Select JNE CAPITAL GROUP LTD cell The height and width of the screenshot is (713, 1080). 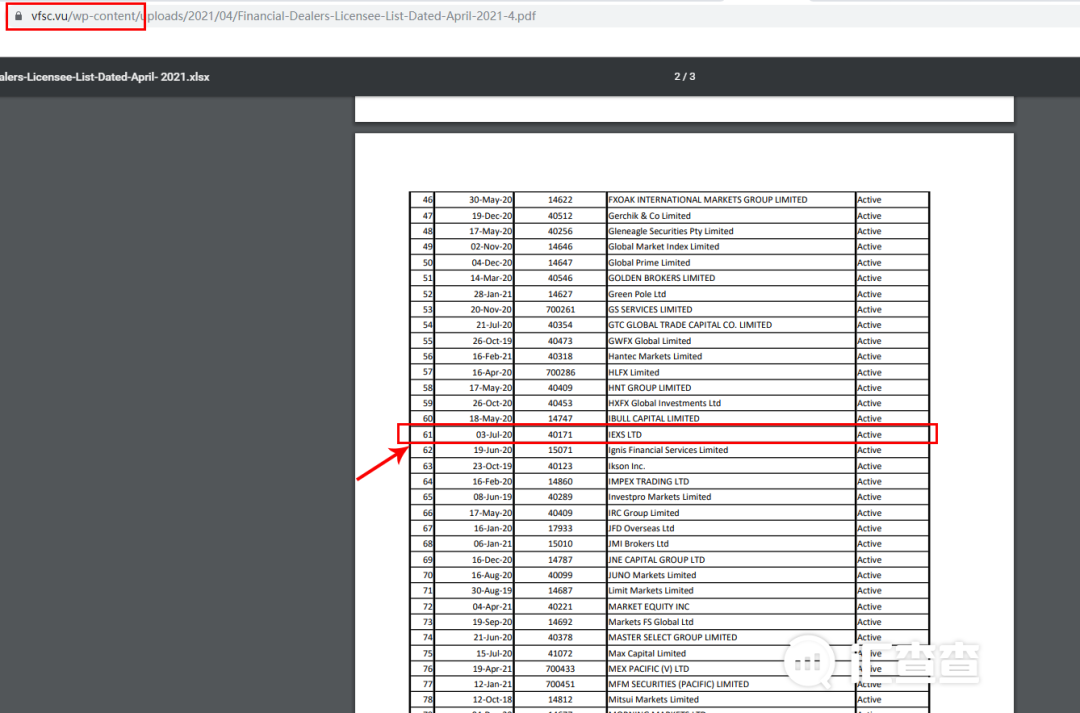[x=731, y=560]
